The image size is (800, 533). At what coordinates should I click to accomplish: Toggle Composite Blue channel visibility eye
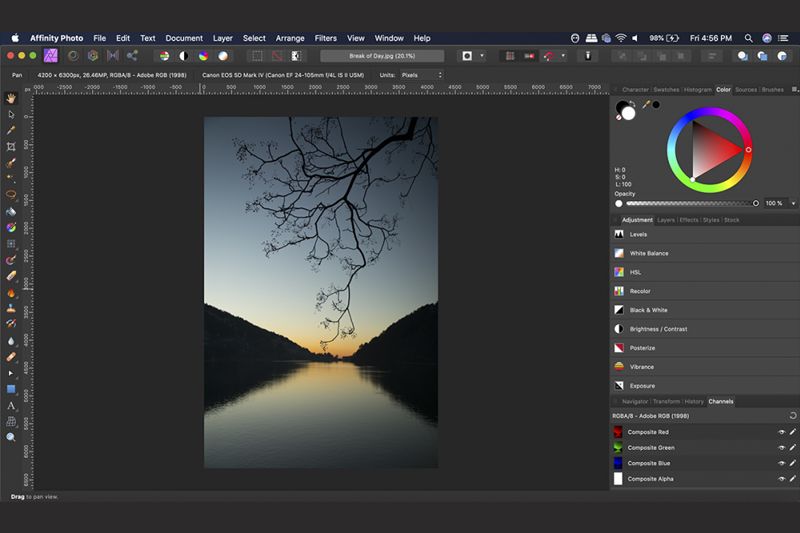tap(781, 464)
